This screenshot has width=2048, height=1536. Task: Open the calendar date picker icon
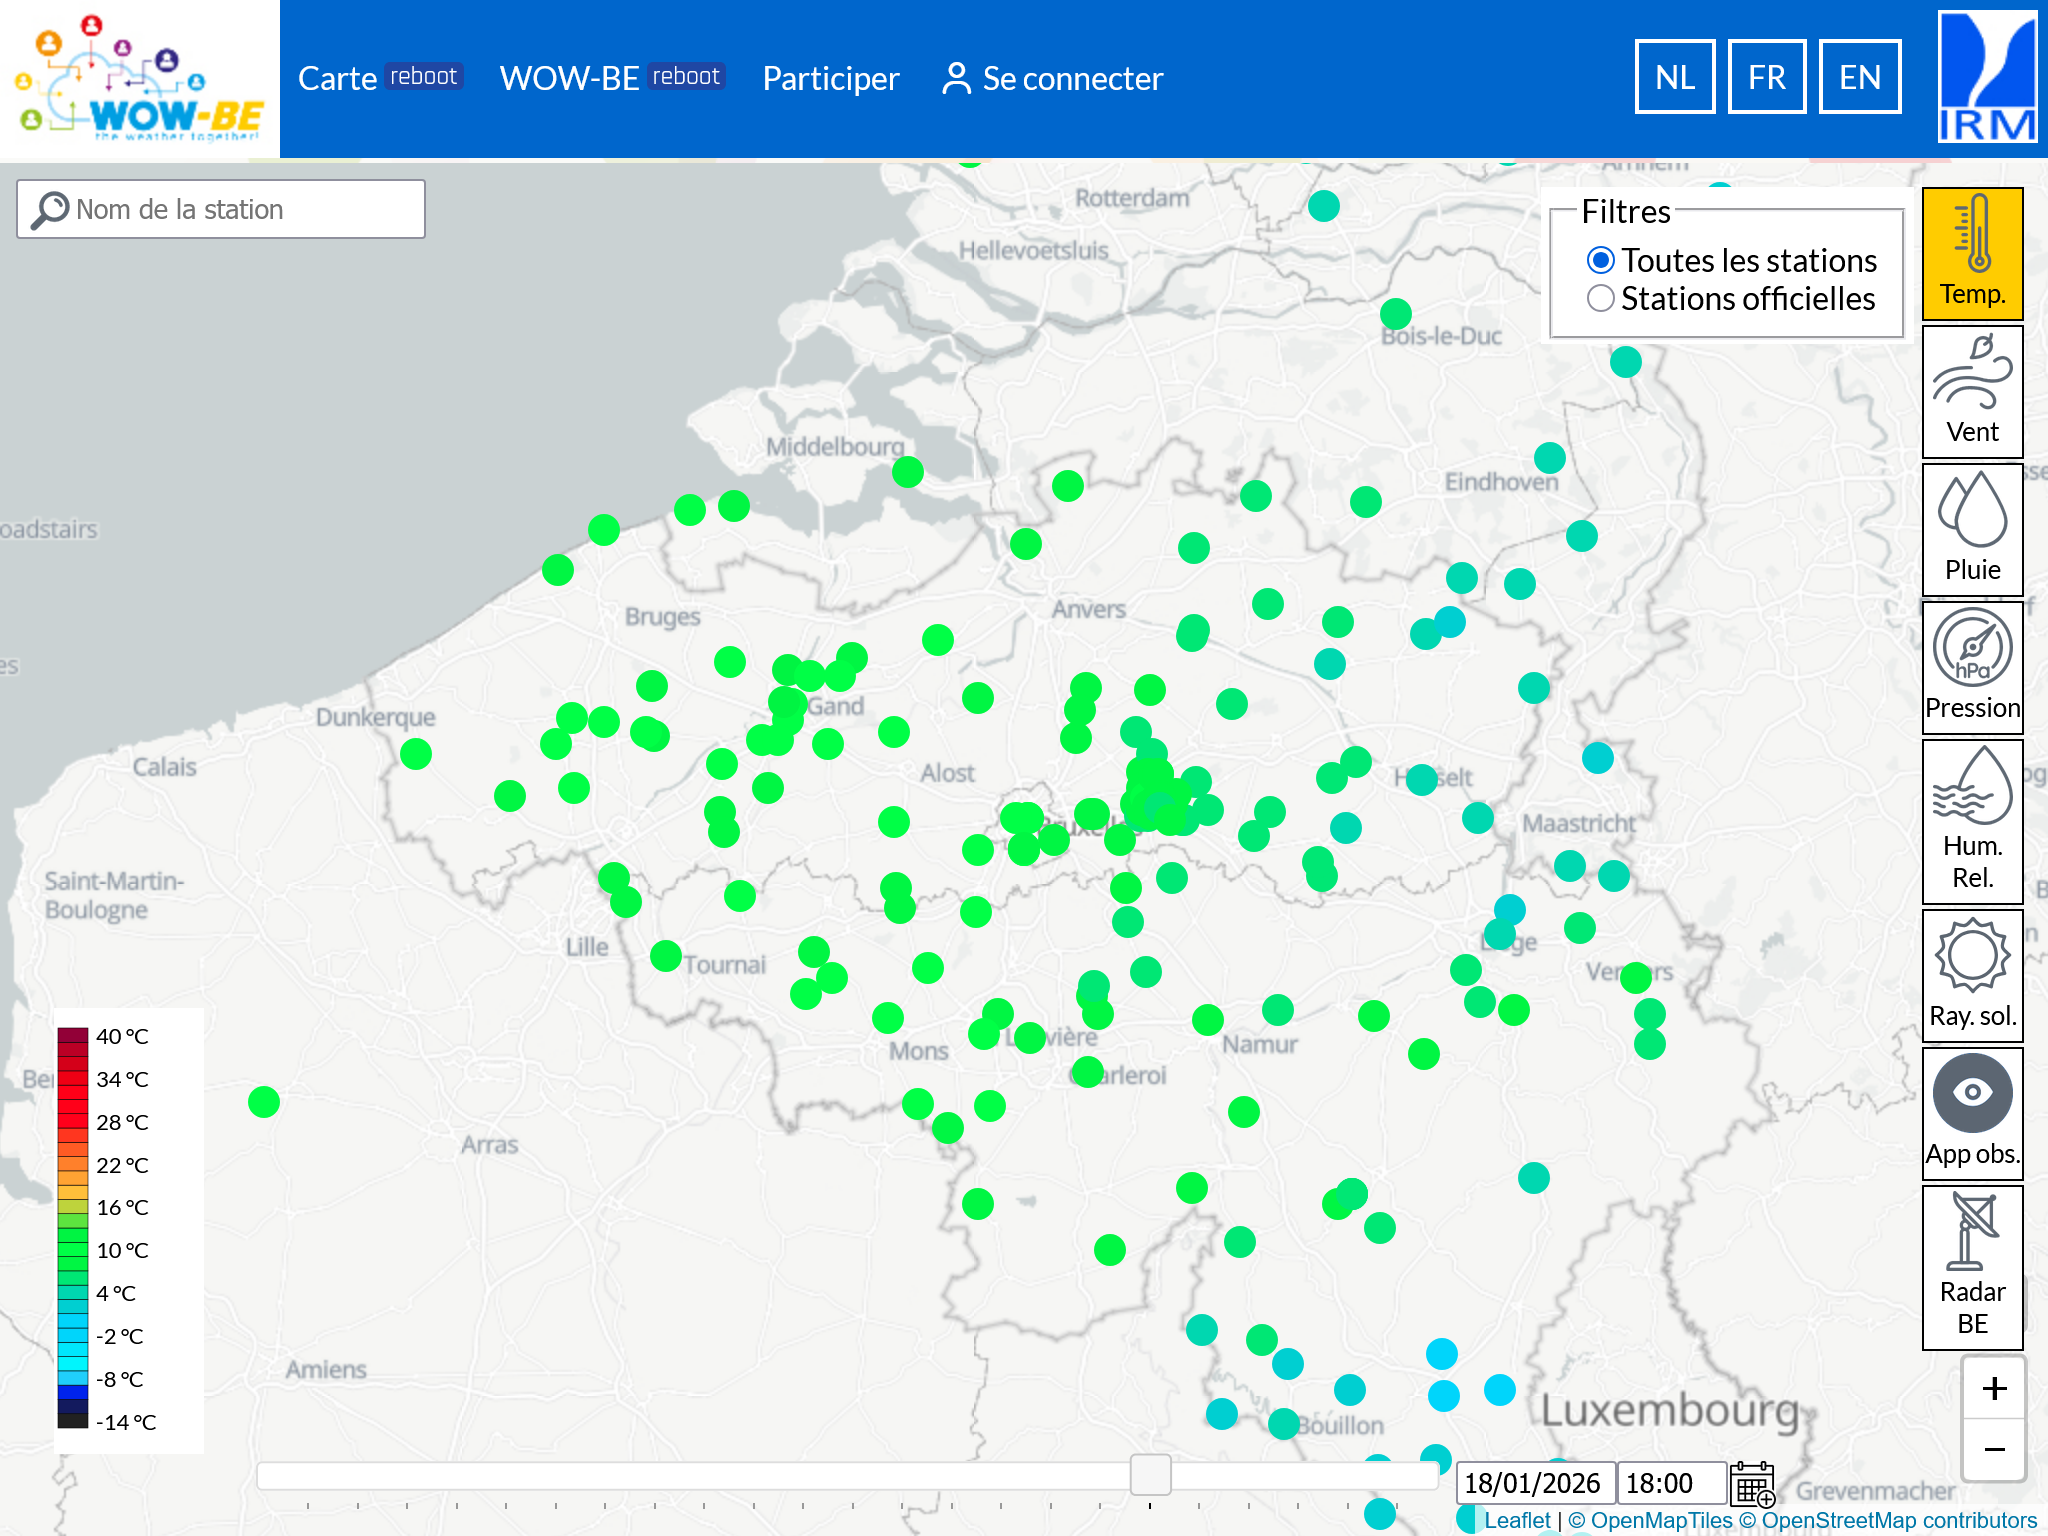click(1752, 1483)
